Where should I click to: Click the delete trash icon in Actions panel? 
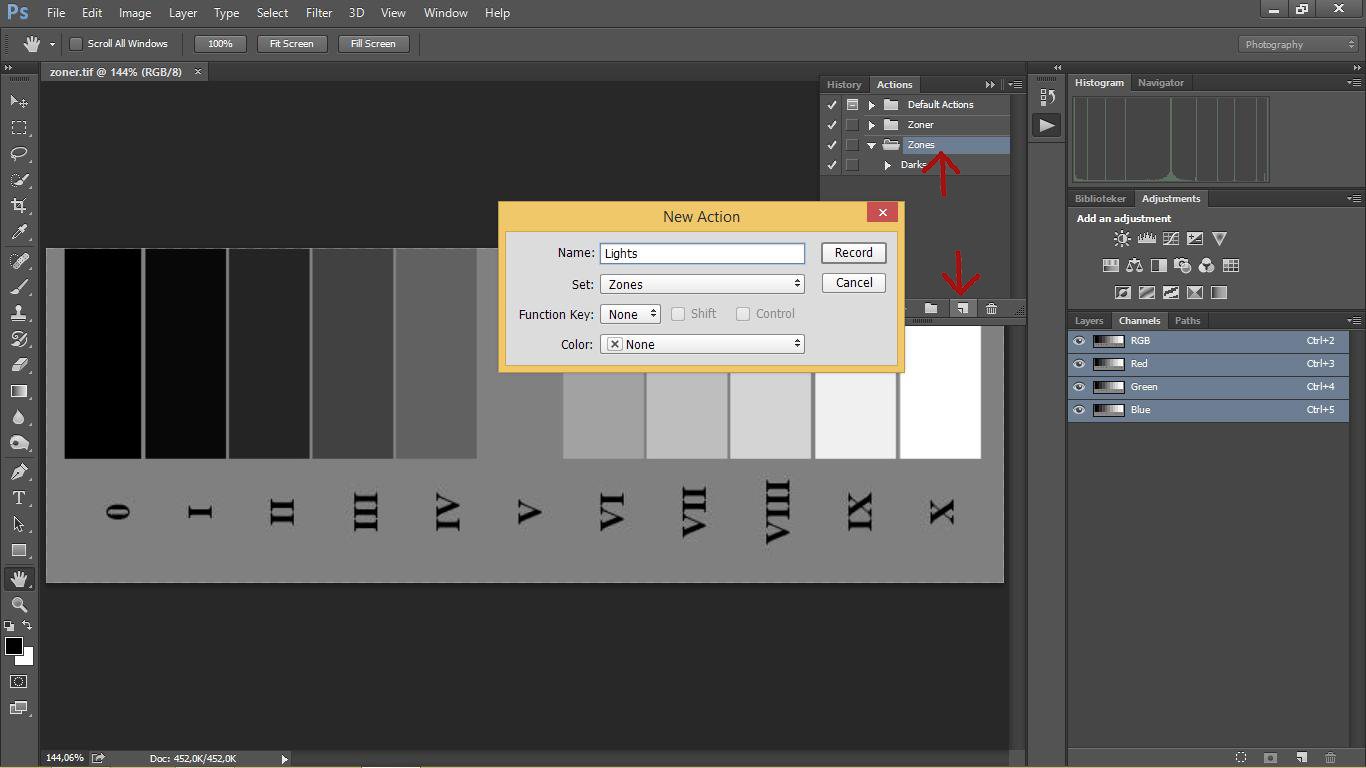point(991,309)
